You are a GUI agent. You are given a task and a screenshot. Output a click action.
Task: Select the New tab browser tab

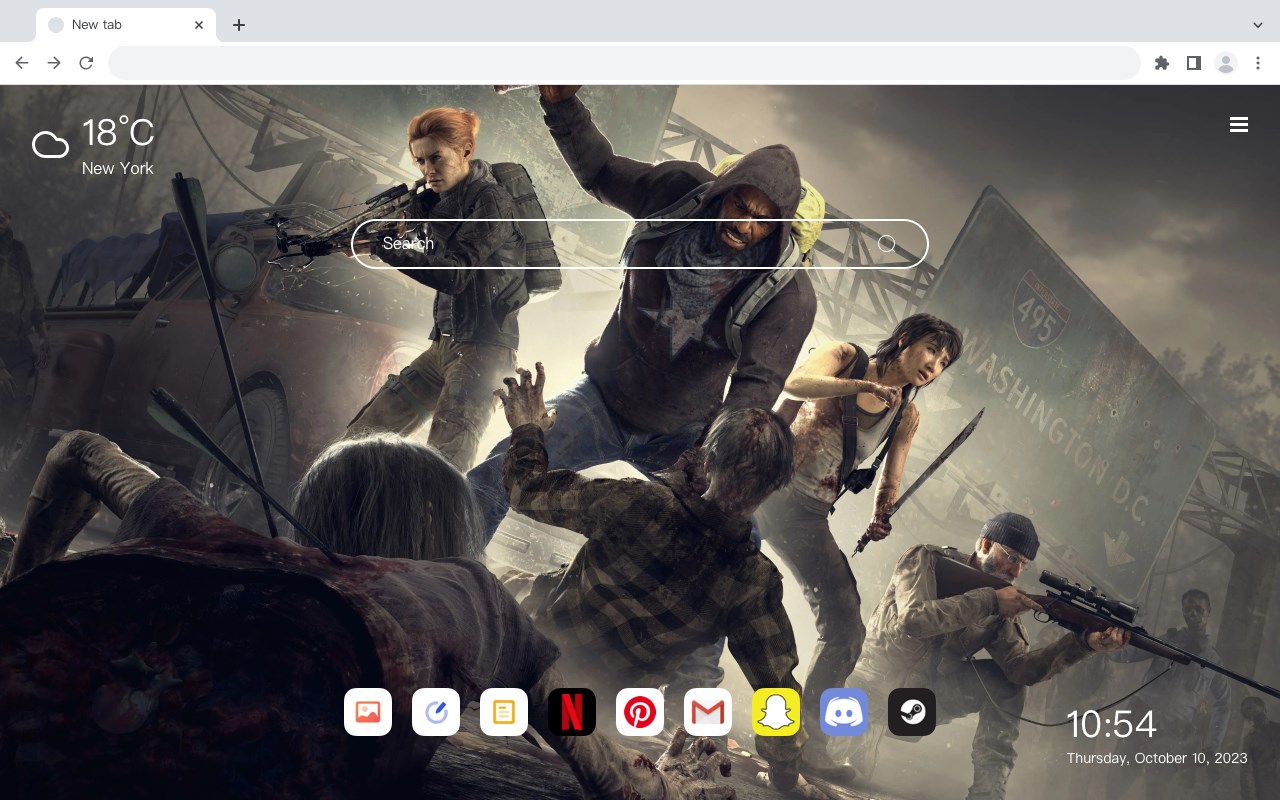point(125,25)
